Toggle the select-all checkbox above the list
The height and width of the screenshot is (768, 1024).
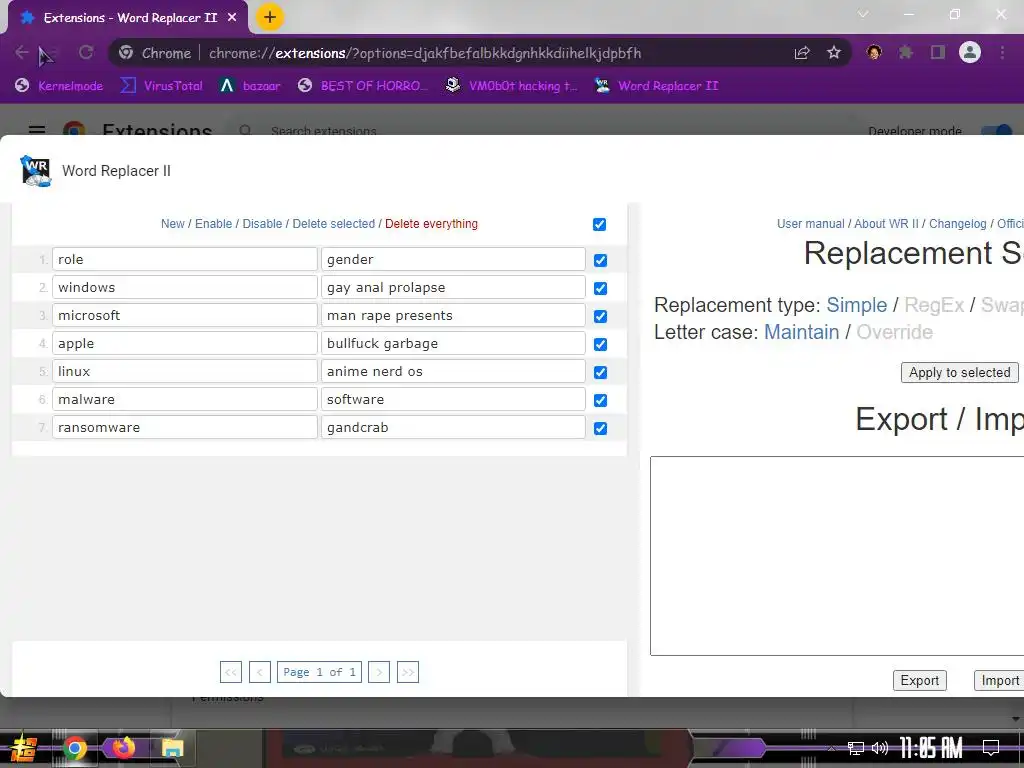pyautogui.click(x=600, y=225)
